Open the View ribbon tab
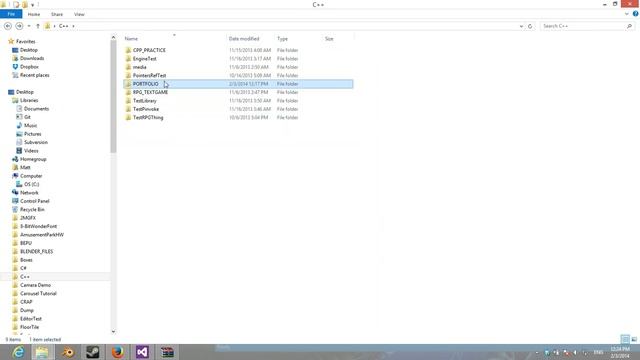 (79, 14)
